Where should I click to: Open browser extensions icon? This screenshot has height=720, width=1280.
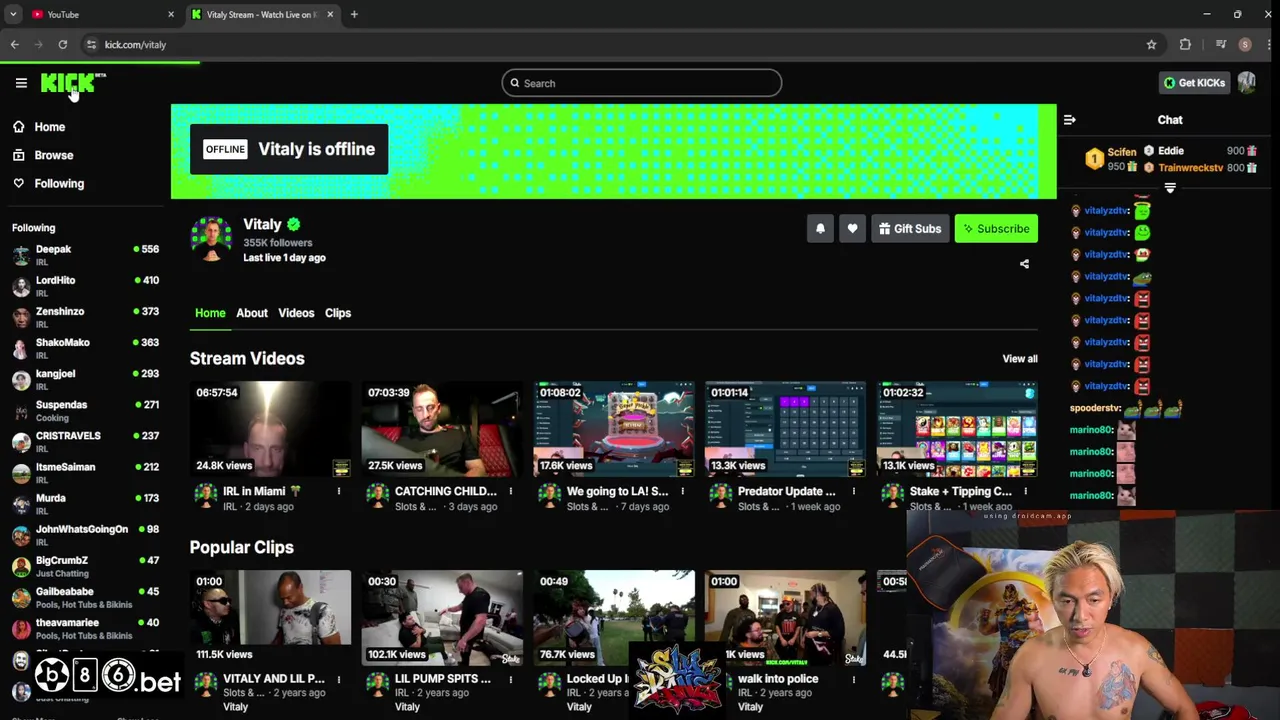(1185, 44)
